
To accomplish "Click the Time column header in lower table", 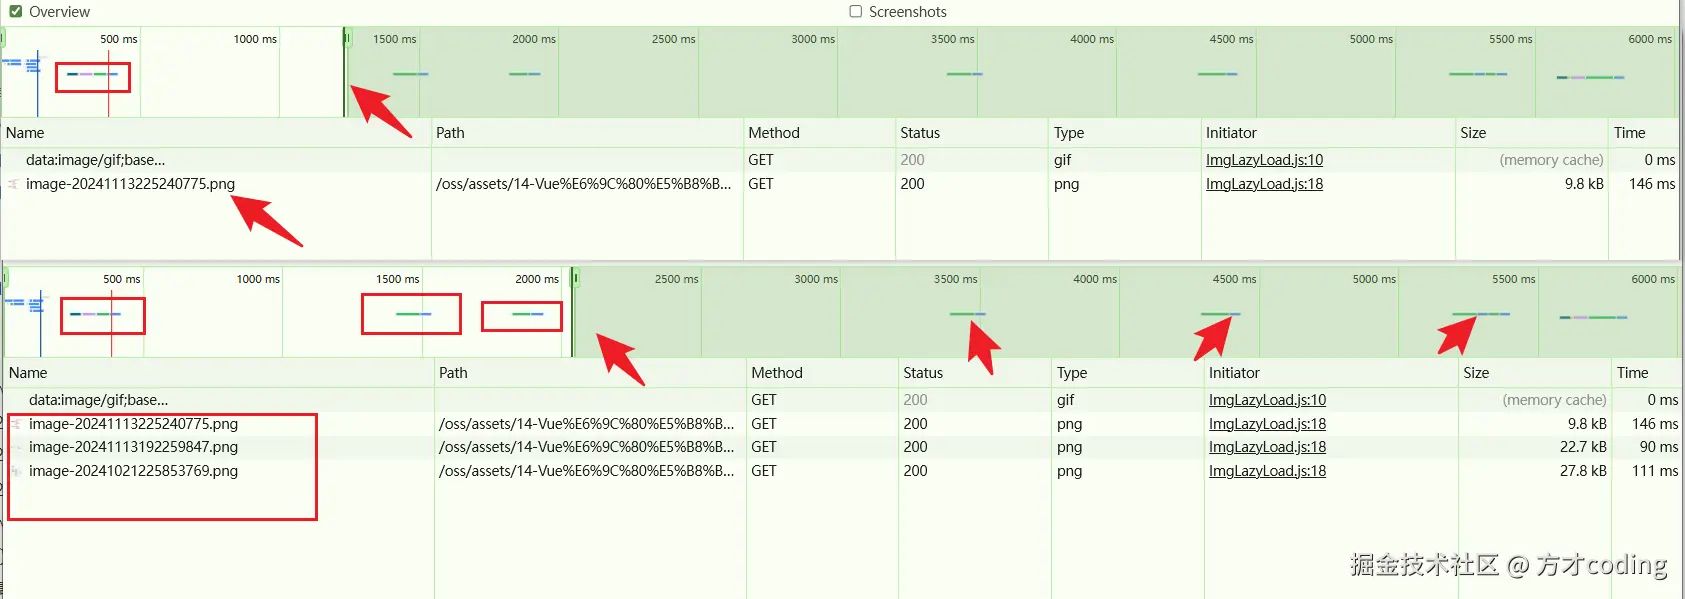I will [x=1632, y=373].
